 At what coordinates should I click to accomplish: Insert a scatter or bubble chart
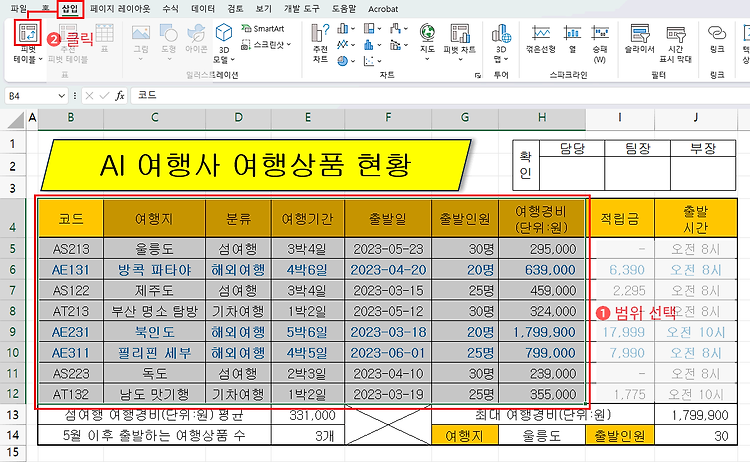tap(369, 61)
